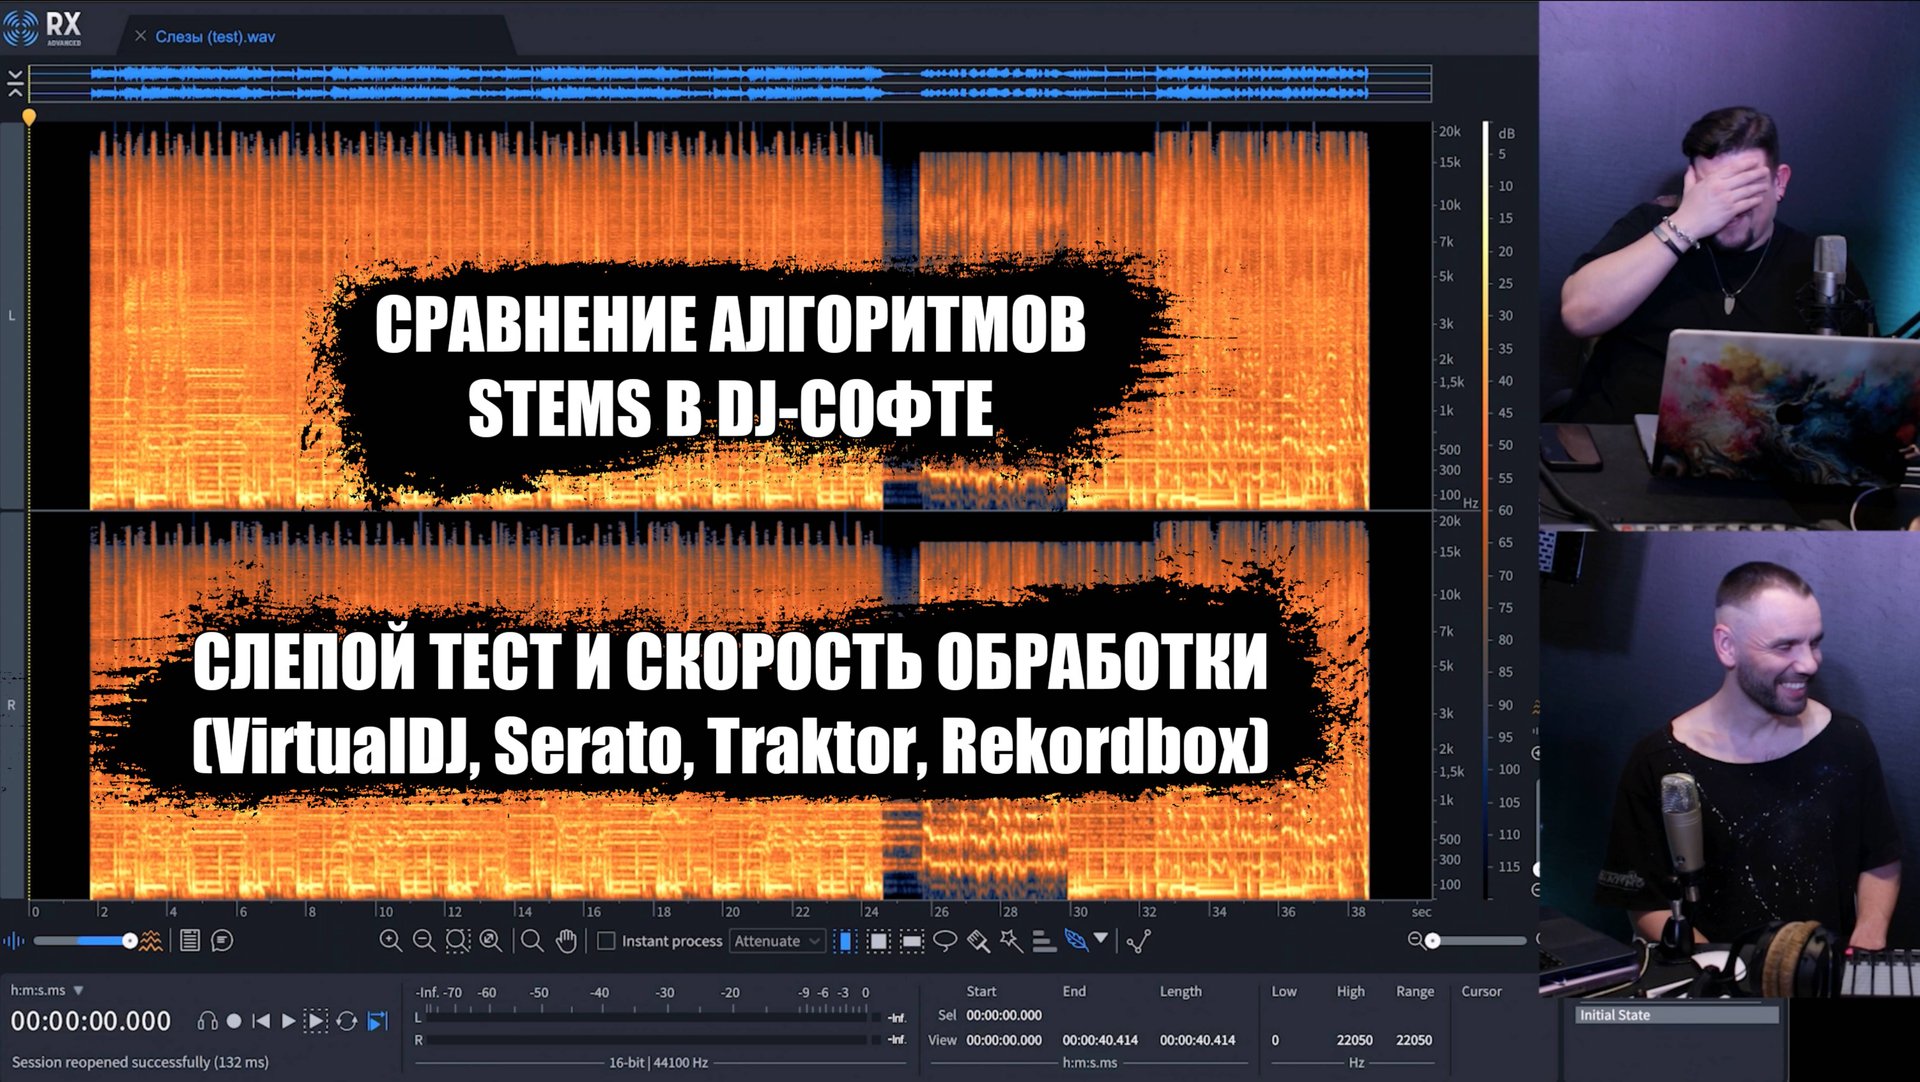Open the feather tool dropdown arrow

point(1100,941)
